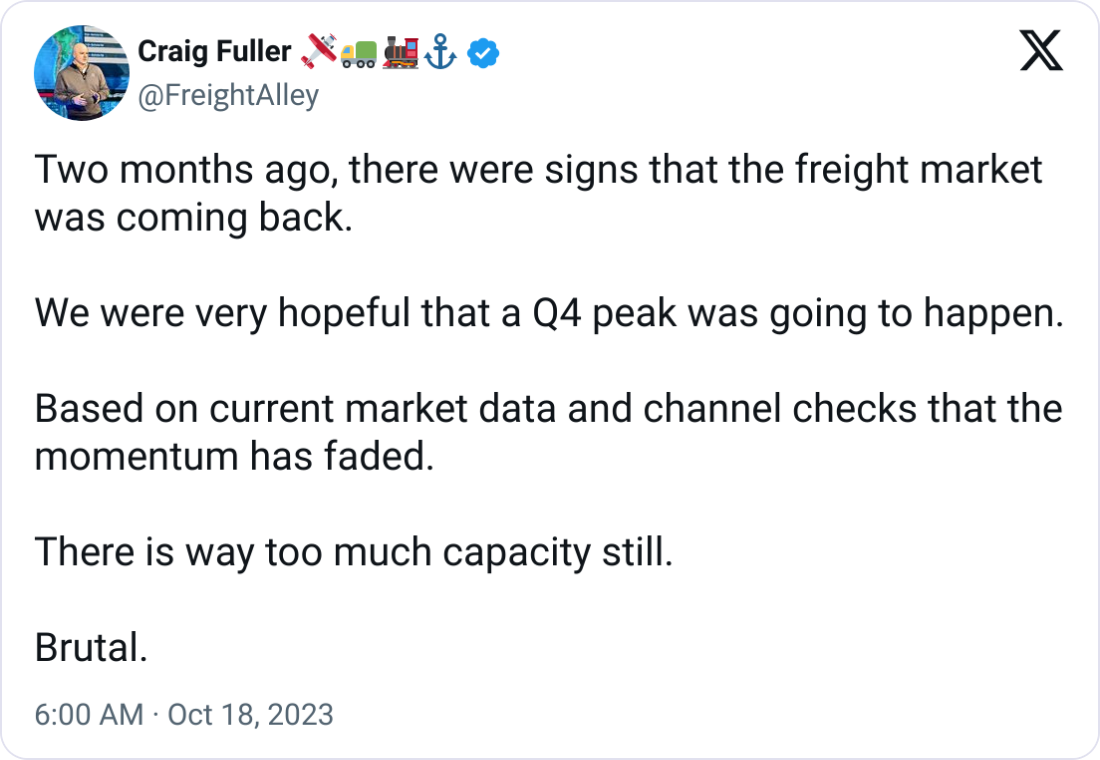Image resolution: width=1100 pixels, height=760 pixels.
Task: Click the line starting "Based on current market data"
Action: (x=548, y=410)
